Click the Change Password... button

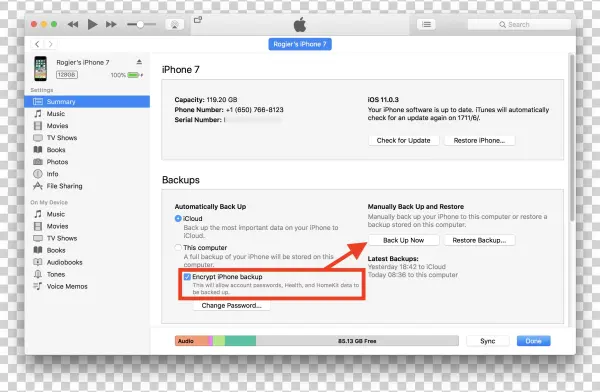(x=232, y=305)
